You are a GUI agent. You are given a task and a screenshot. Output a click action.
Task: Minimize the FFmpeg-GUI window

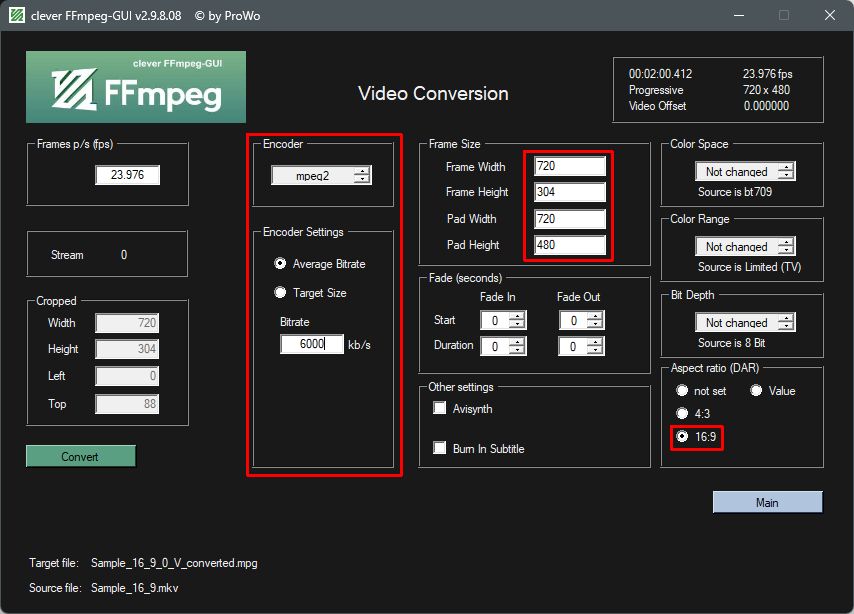pyautogui.click(x=739, y=15)
